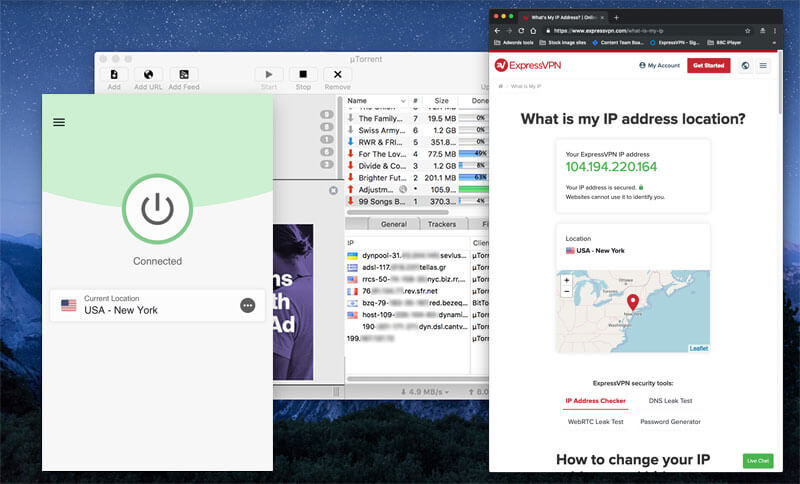Click Add torrent icon in µTorrent toolbar
Viewport: 800px width, 484px height.
point(114,74)
